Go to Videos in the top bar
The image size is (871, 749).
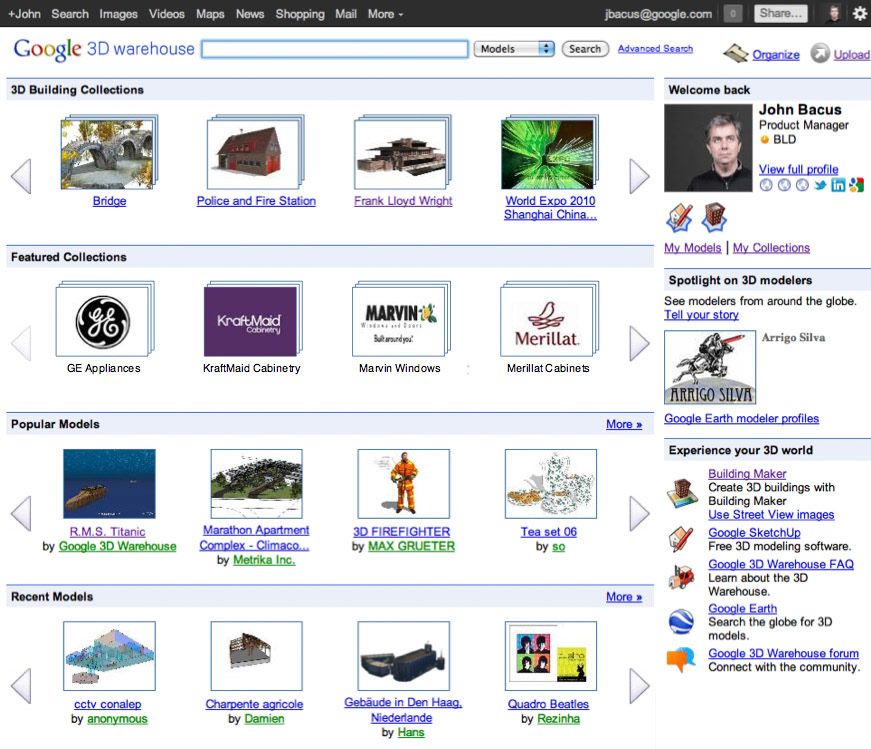[x=167, y=14]
